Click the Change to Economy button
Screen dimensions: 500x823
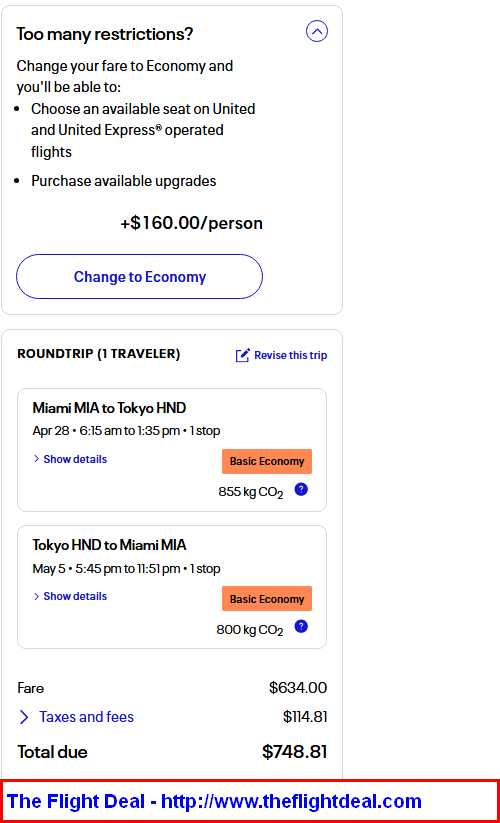[140, 277]
